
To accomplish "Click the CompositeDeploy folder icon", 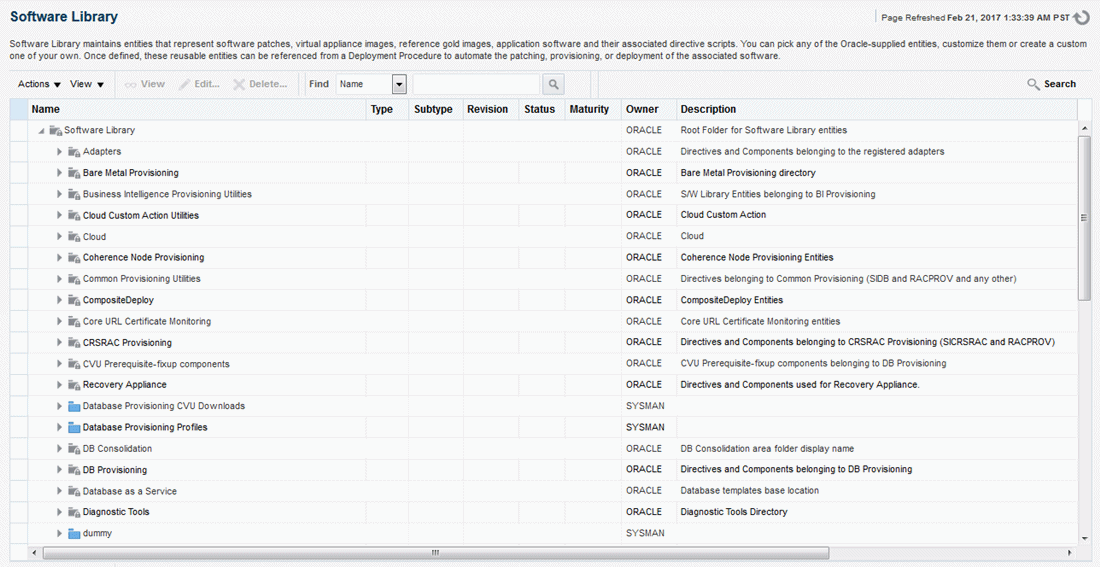I will click(x=74, y=300).
